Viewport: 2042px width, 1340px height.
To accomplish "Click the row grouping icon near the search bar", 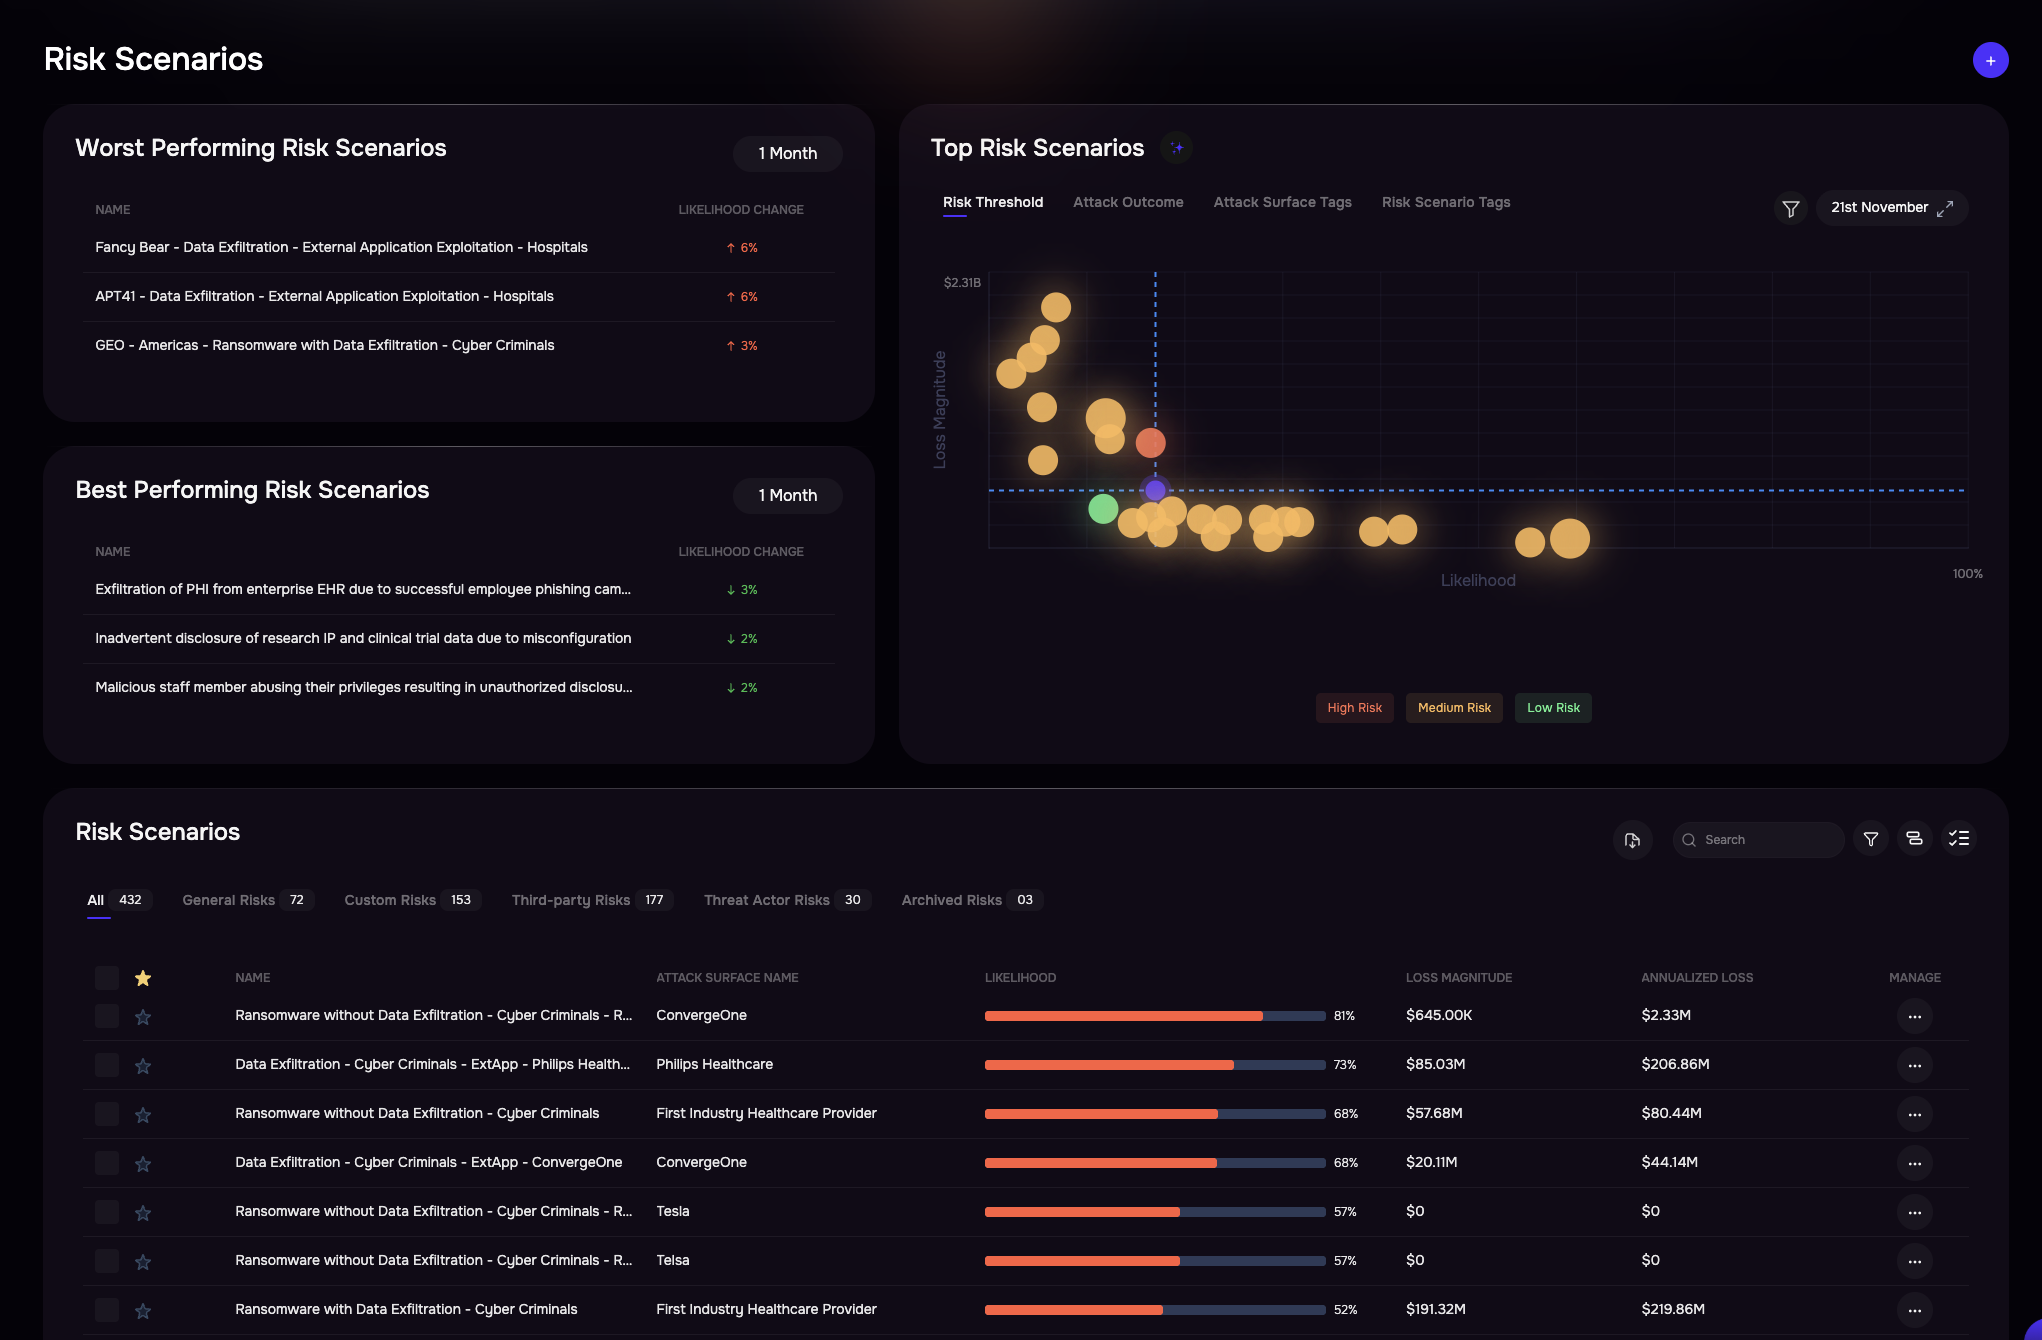I will [1915, 839].
